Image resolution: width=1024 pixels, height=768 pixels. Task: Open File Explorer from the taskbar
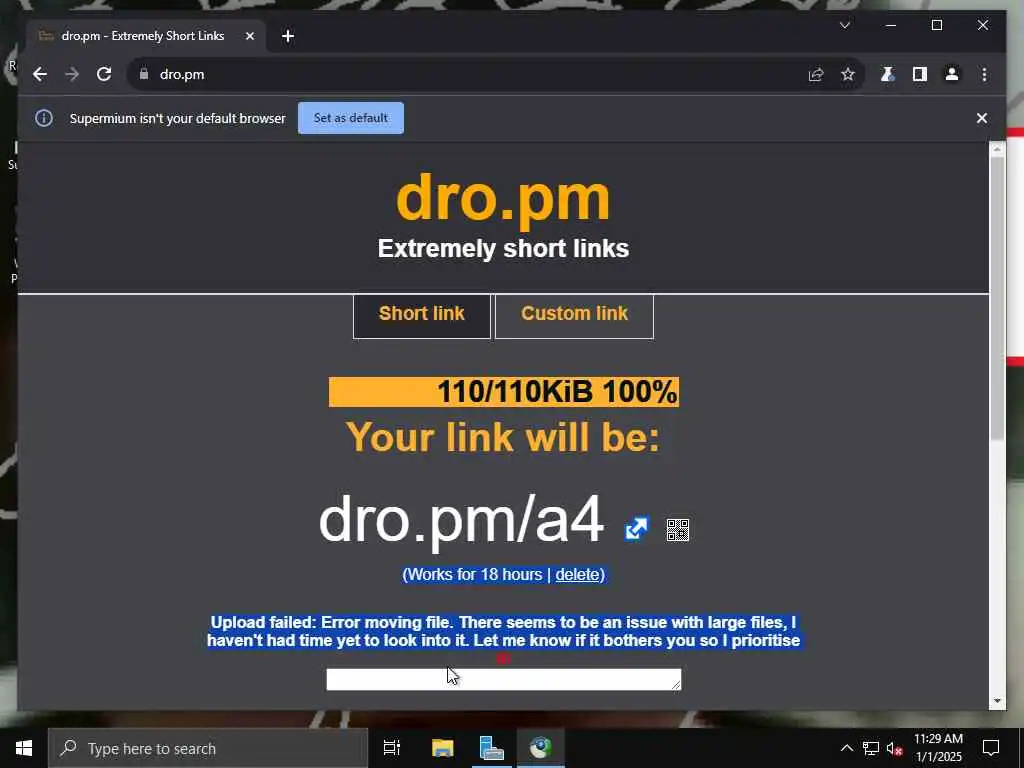pos(443,748)
